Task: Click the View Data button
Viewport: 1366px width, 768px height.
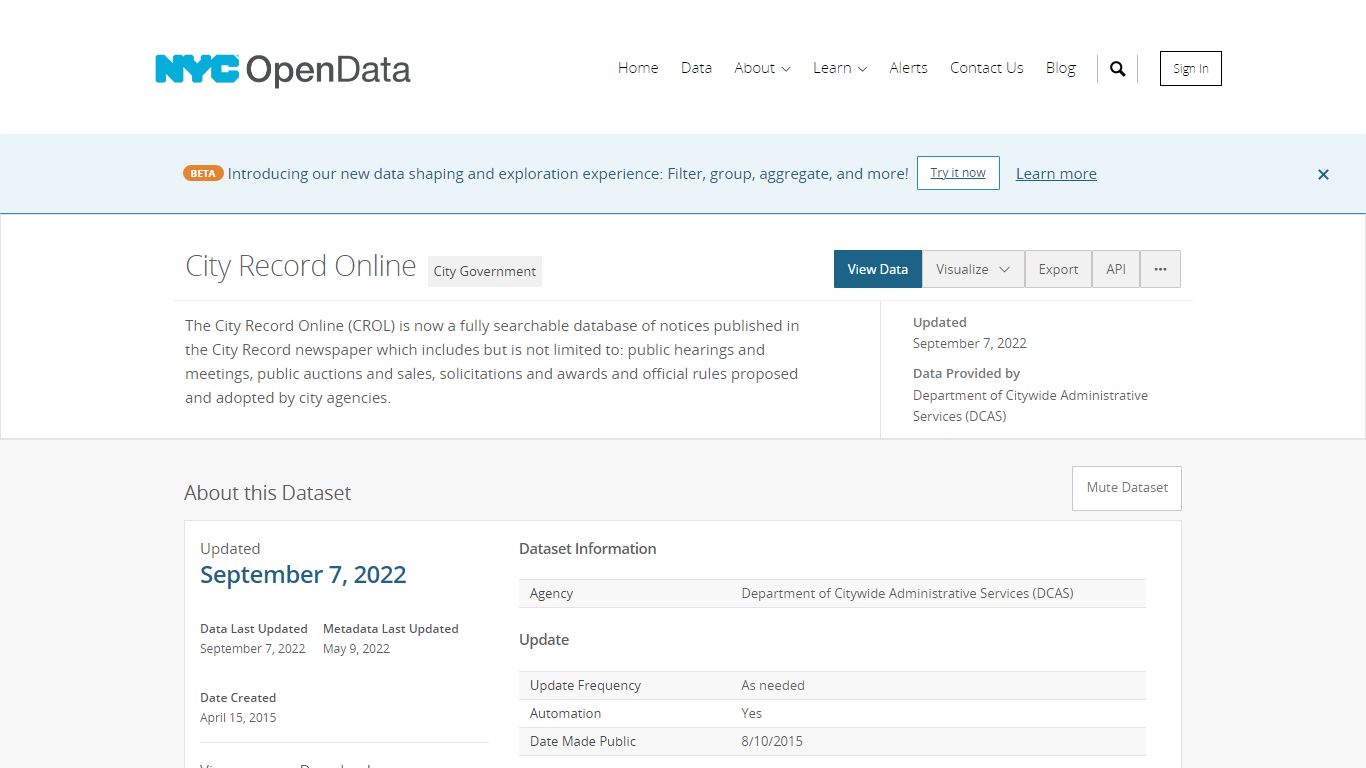Action: point(878,269)
